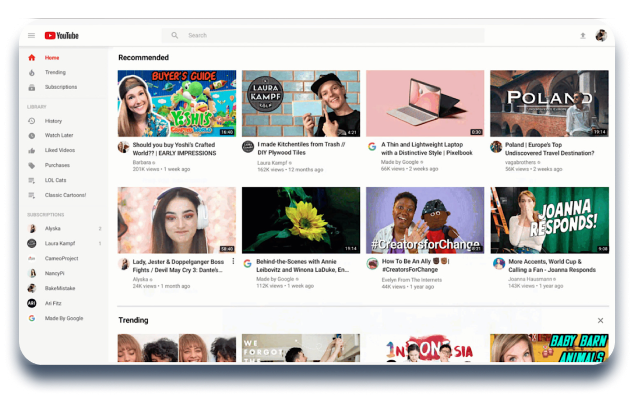The height and width of the screenshot is (395, 634).
Task: Click Barbara channel name under Yoshi video
Action: [x=142, y=162]
